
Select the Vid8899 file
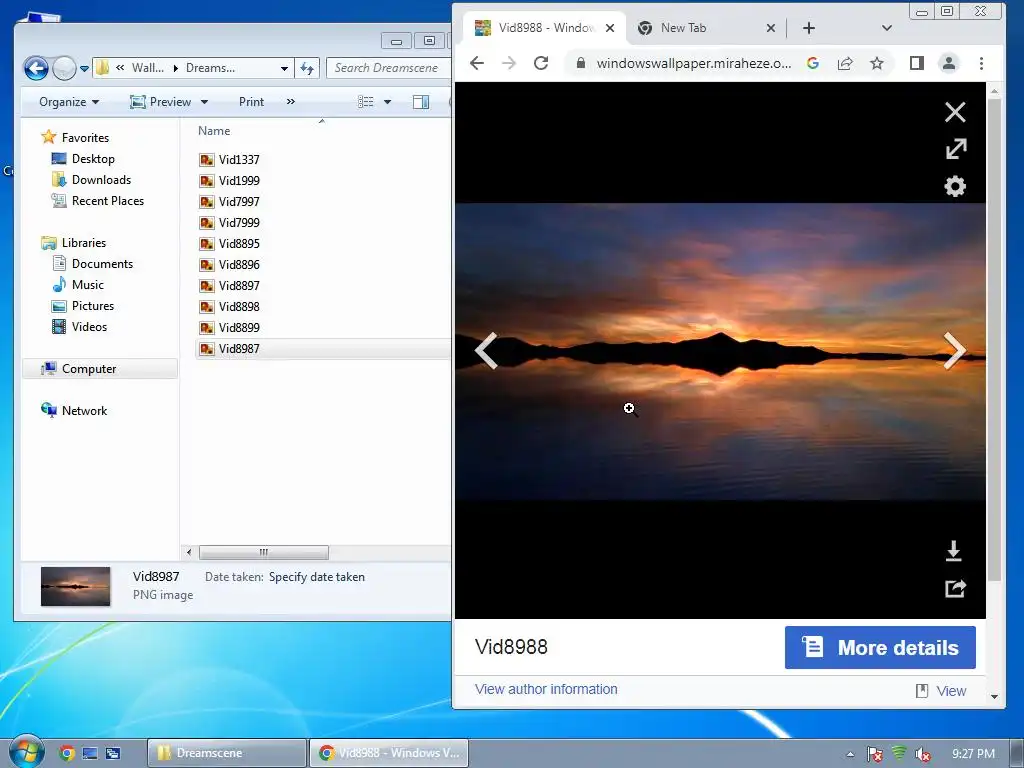(229, 327)
